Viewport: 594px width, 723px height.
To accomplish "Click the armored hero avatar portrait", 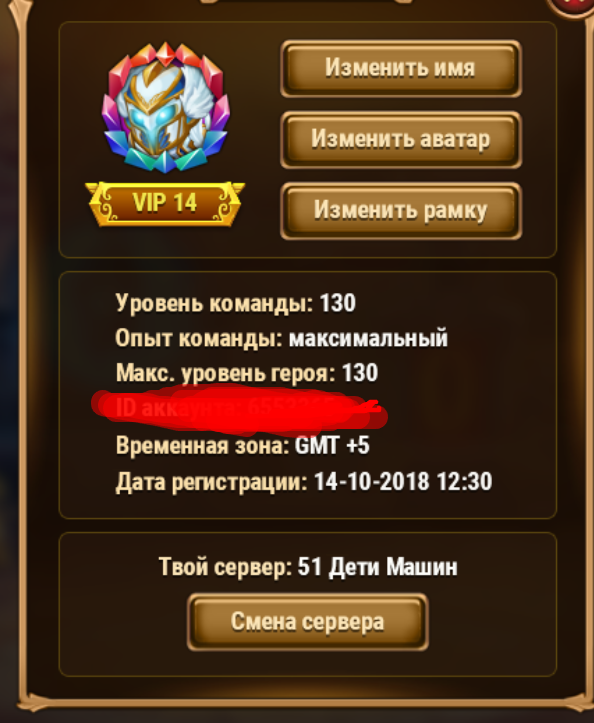I will (x=165, y=108).
